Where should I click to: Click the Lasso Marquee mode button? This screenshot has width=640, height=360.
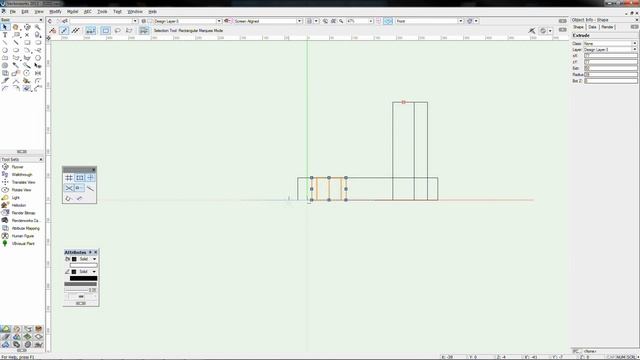pos(118,31)
